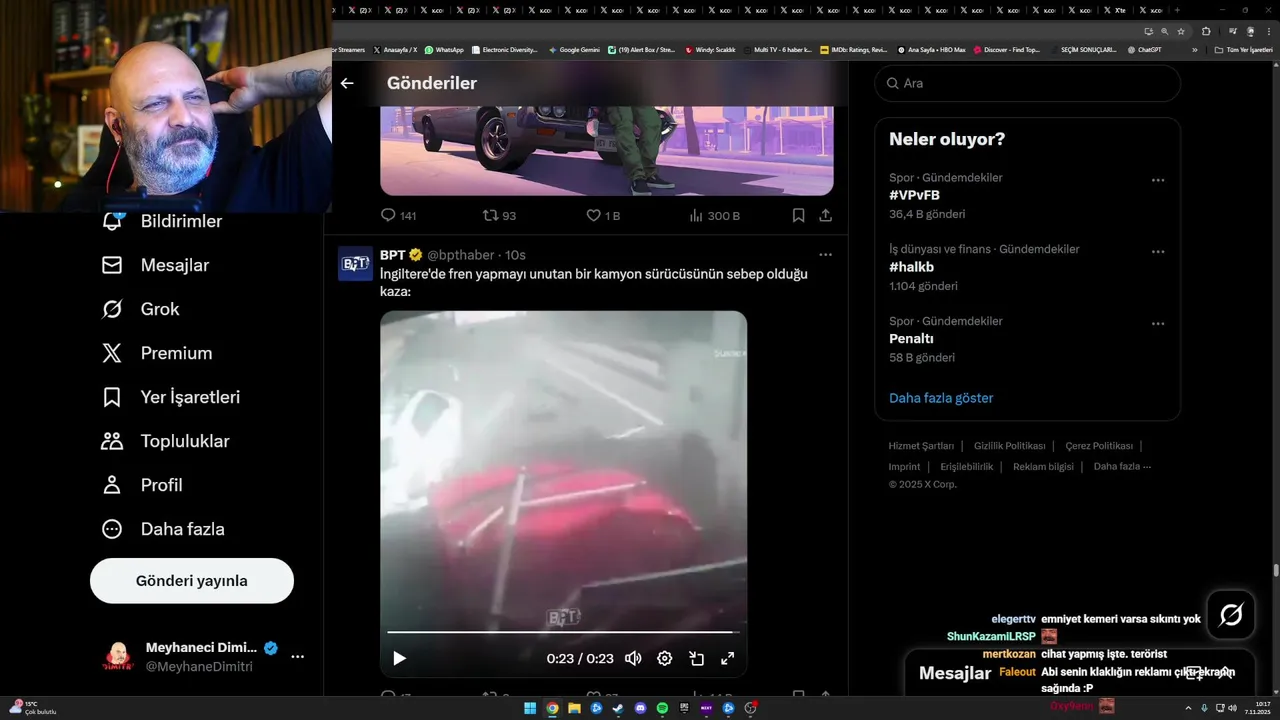Open replies on the post with 141 comments
Screen dimensions: 1280x720
tap(398, 215)
